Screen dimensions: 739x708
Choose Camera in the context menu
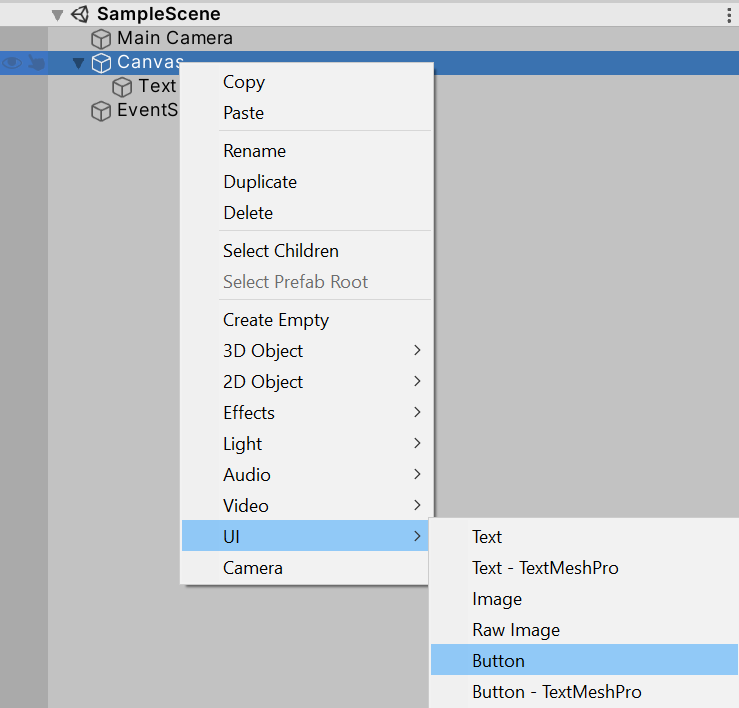click(x=253, y=568)
